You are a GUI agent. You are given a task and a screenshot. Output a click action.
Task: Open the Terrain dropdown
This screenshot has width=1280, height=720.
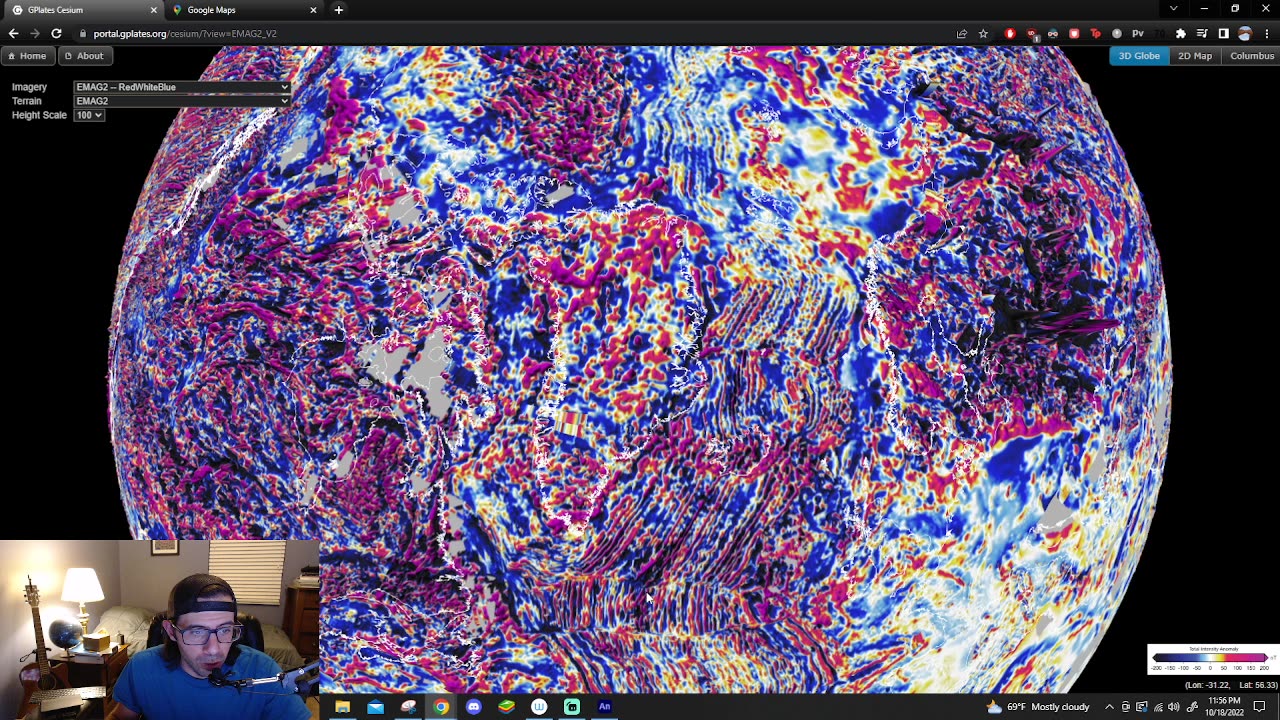click(182, 101)
